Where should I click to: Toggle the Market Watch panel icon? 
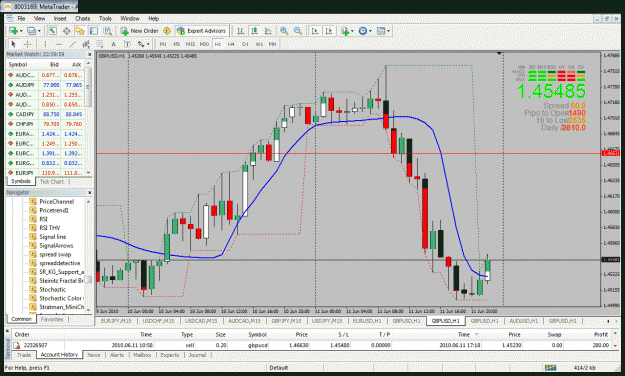tap(53, 31)
